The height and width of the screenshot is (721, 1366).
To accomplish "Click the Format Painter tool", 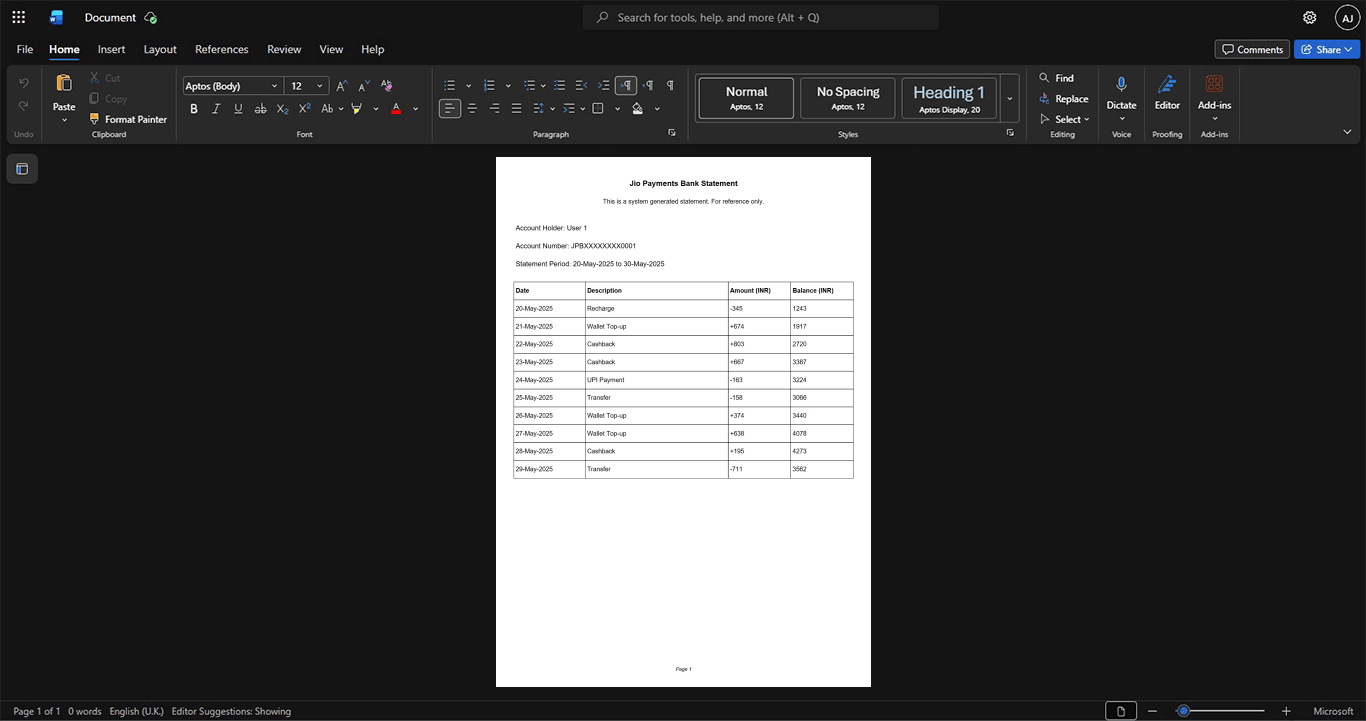I will tap(128, 119).
